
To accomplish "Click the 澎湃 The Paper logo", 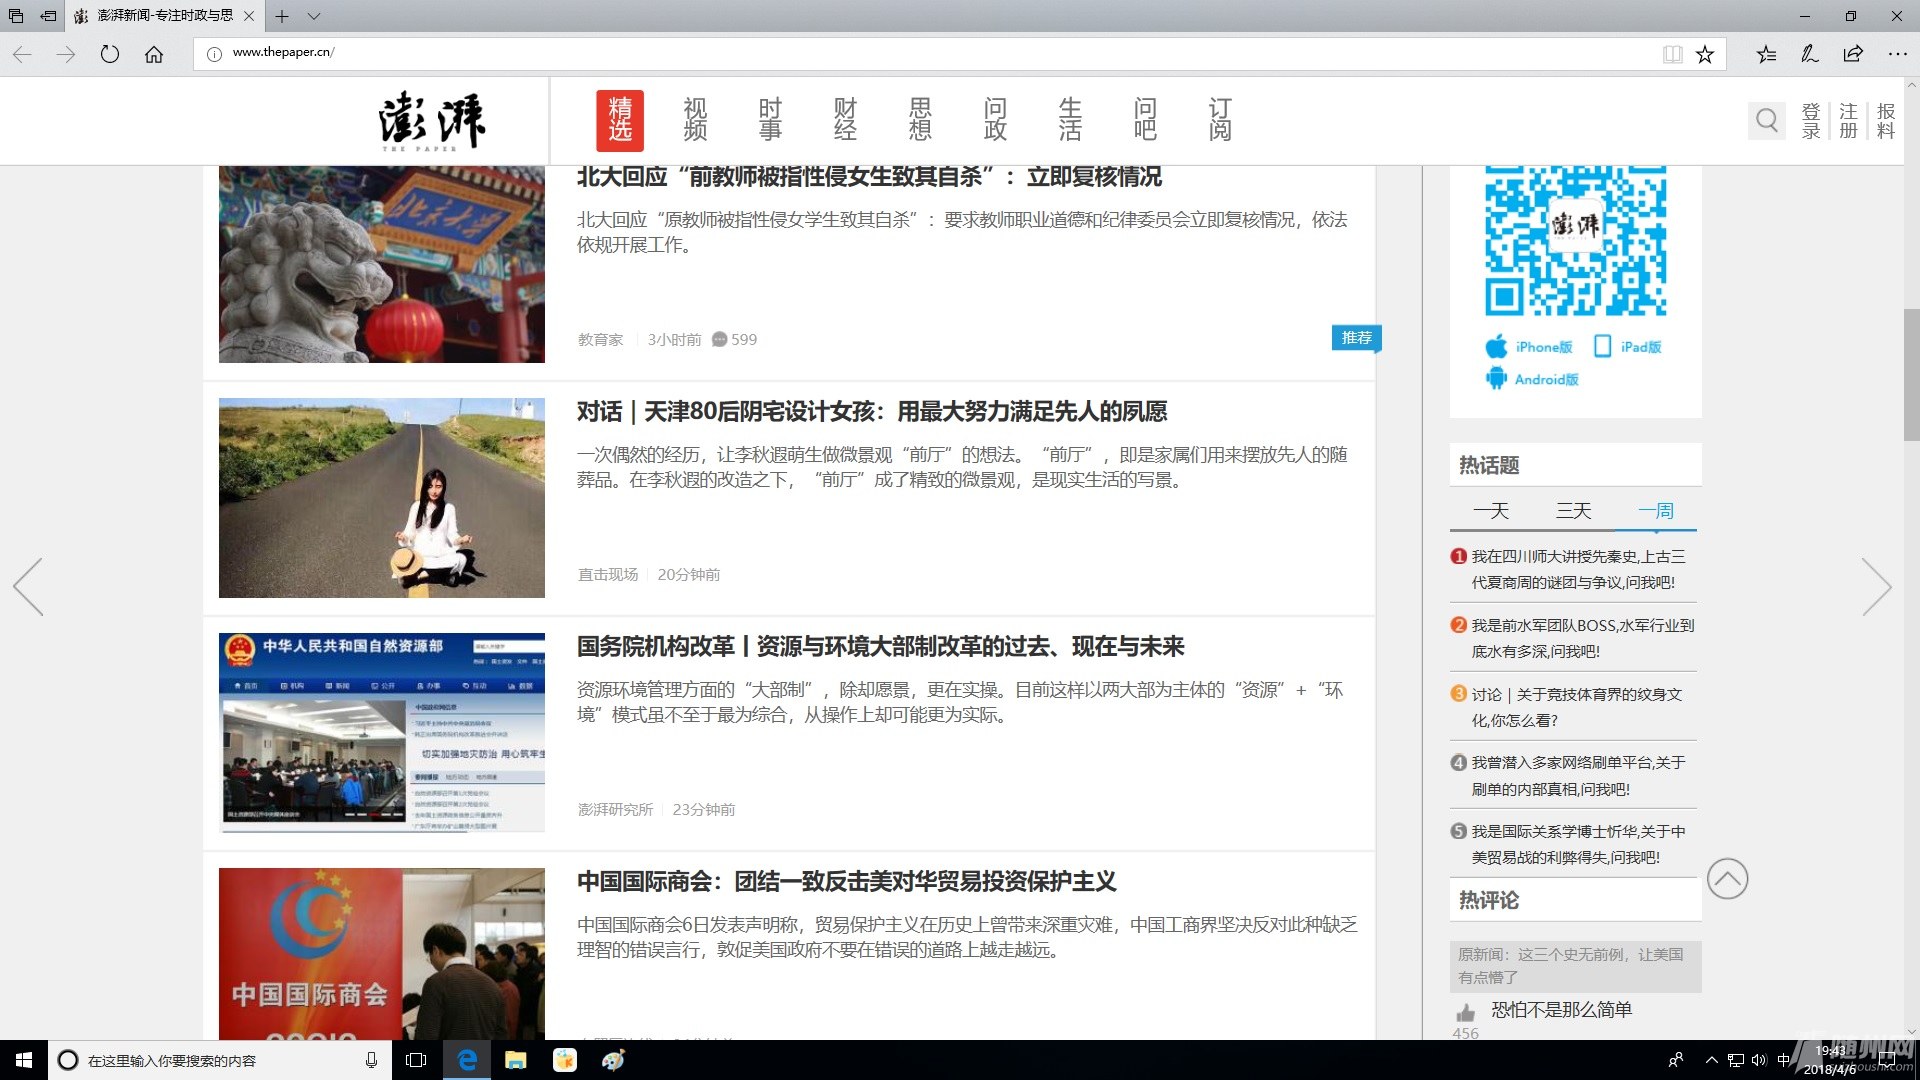I will (x=432, y=121).
